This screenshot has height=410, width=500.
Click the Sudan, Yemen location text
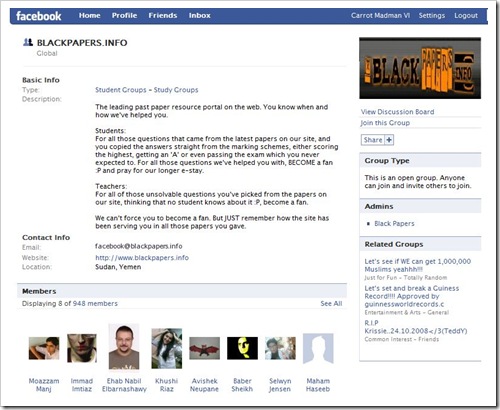(118, 267)
